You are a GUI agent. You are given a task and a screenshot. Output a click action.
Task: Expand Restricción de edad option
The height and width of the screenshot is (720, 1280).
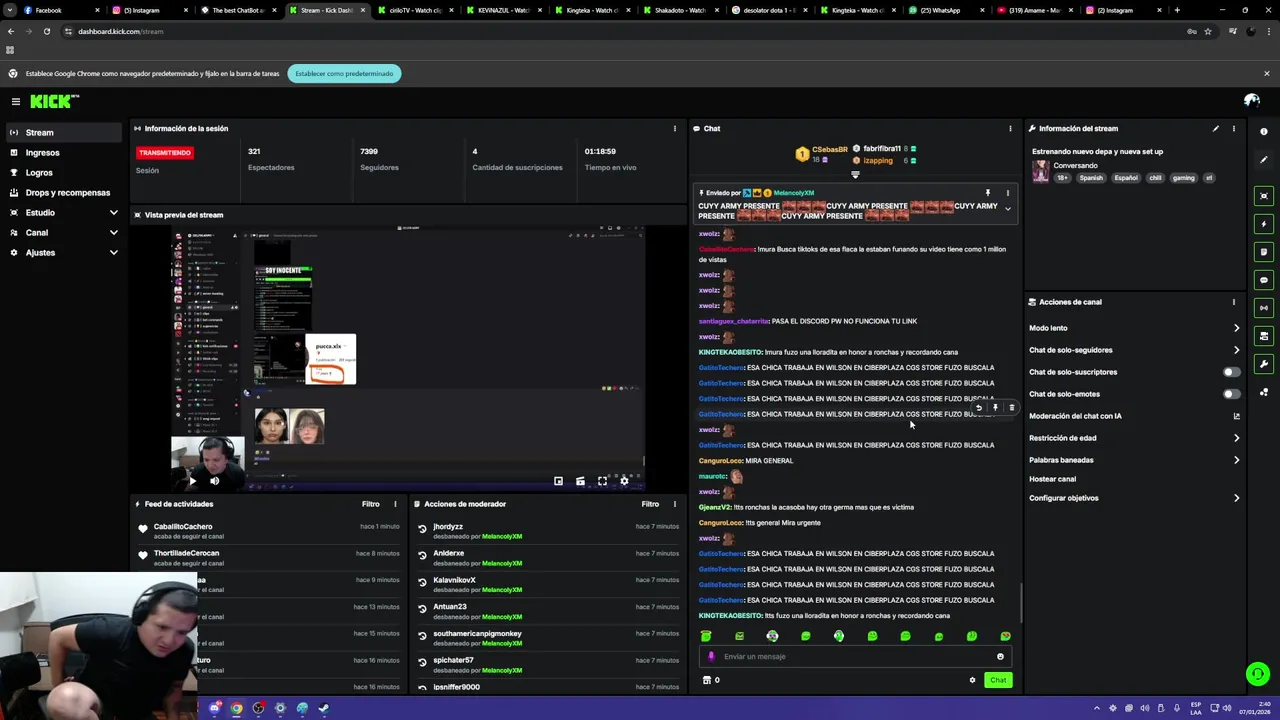pos(1135,438)
